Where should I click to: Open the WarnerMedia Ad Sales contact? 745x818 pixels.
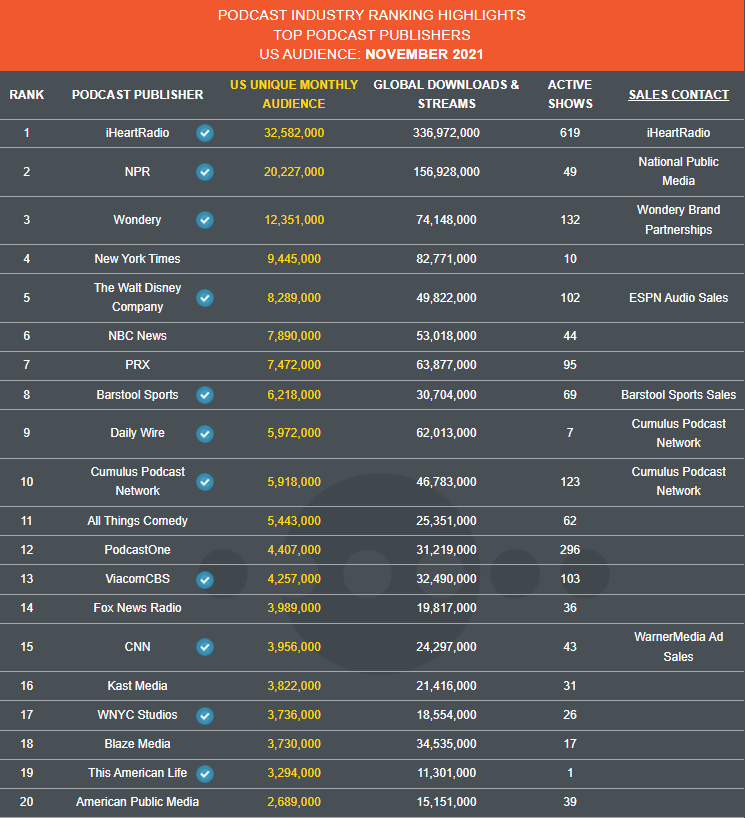click(x=678, y=646)
